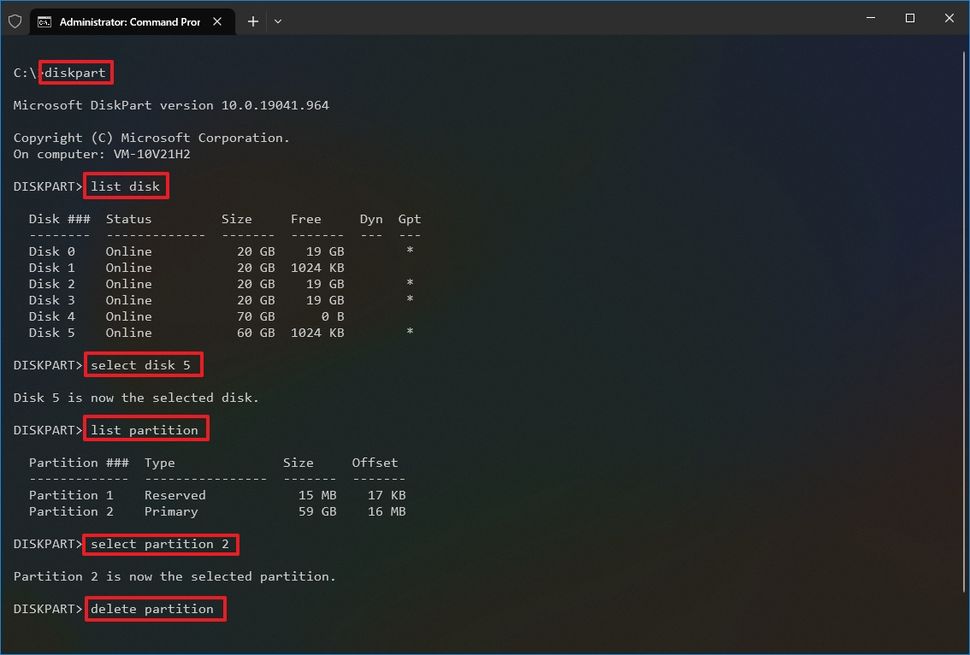970x655 pixels.
Task: Click the 'Disk 1' row label
Action: pos(52,268)
